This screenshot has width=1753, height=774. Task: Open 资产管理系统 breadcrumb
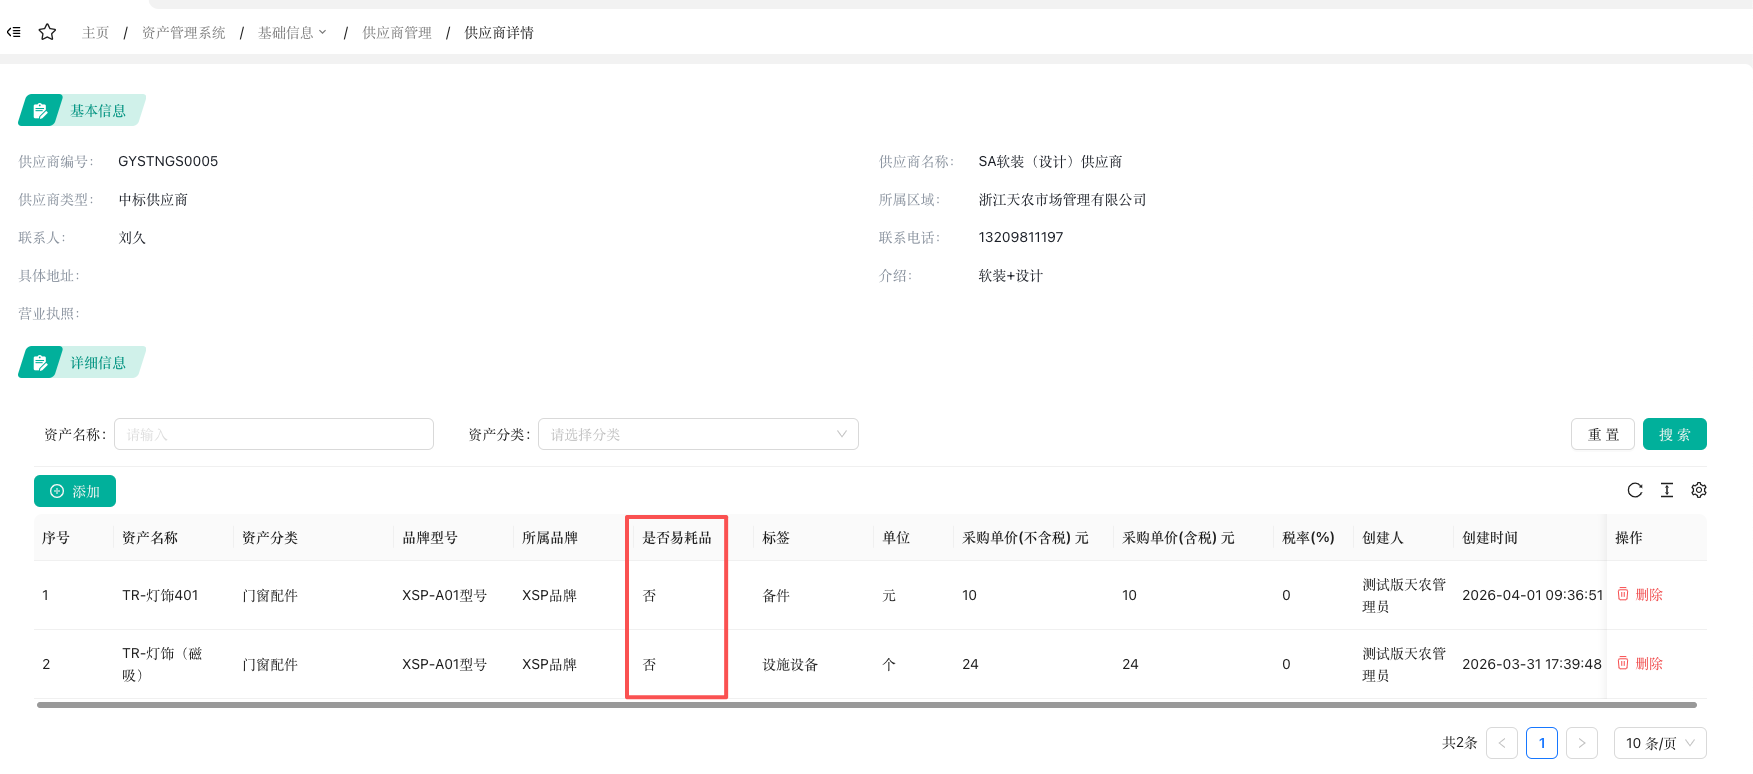(184, 33)
